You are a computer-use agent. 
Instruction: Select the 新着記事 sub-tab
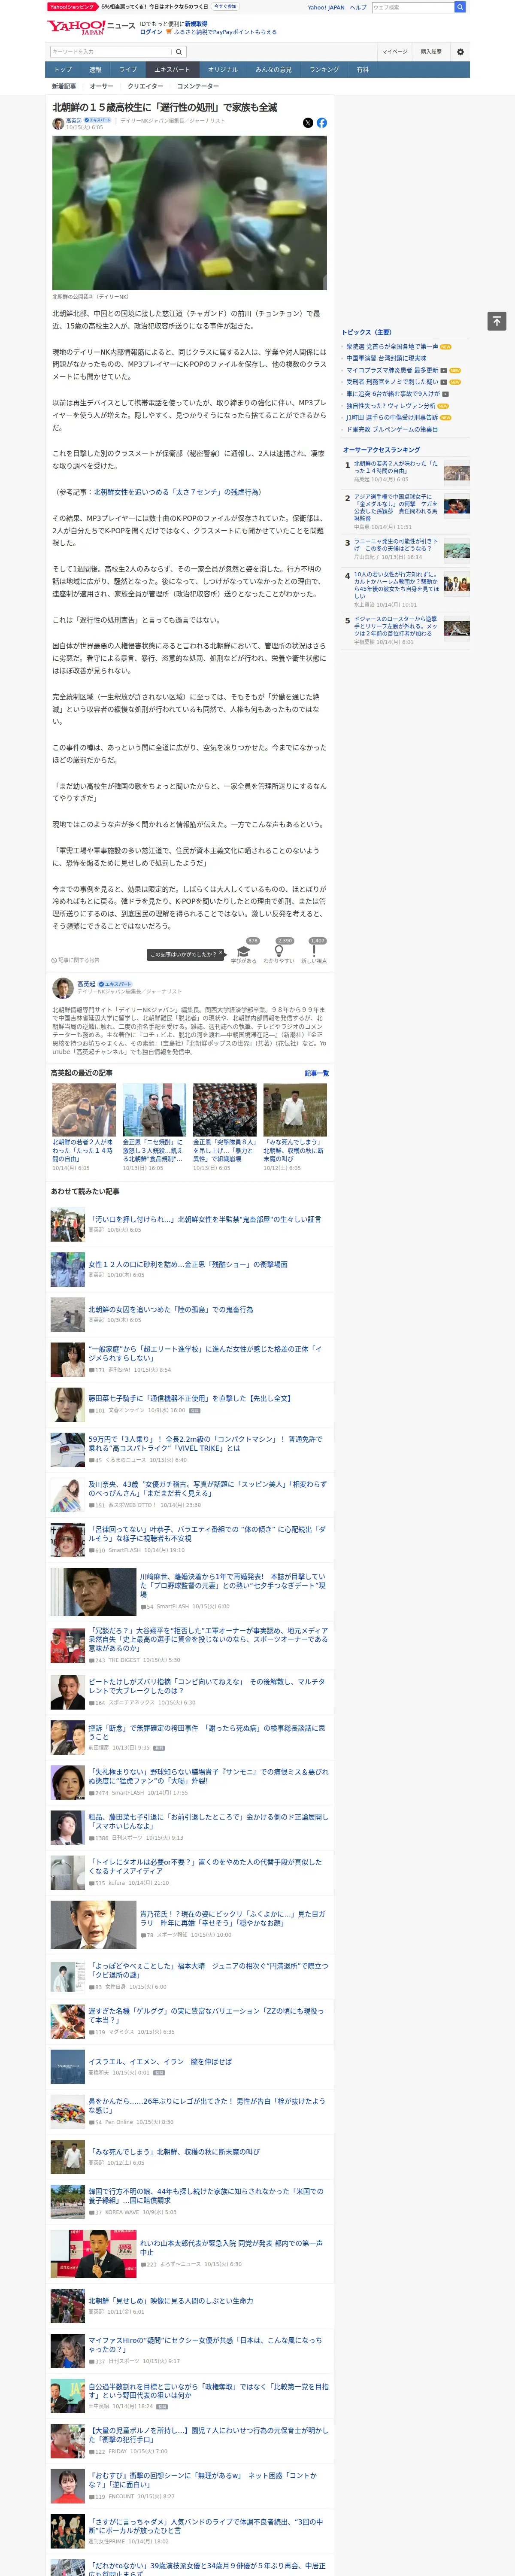coord(63,86)
